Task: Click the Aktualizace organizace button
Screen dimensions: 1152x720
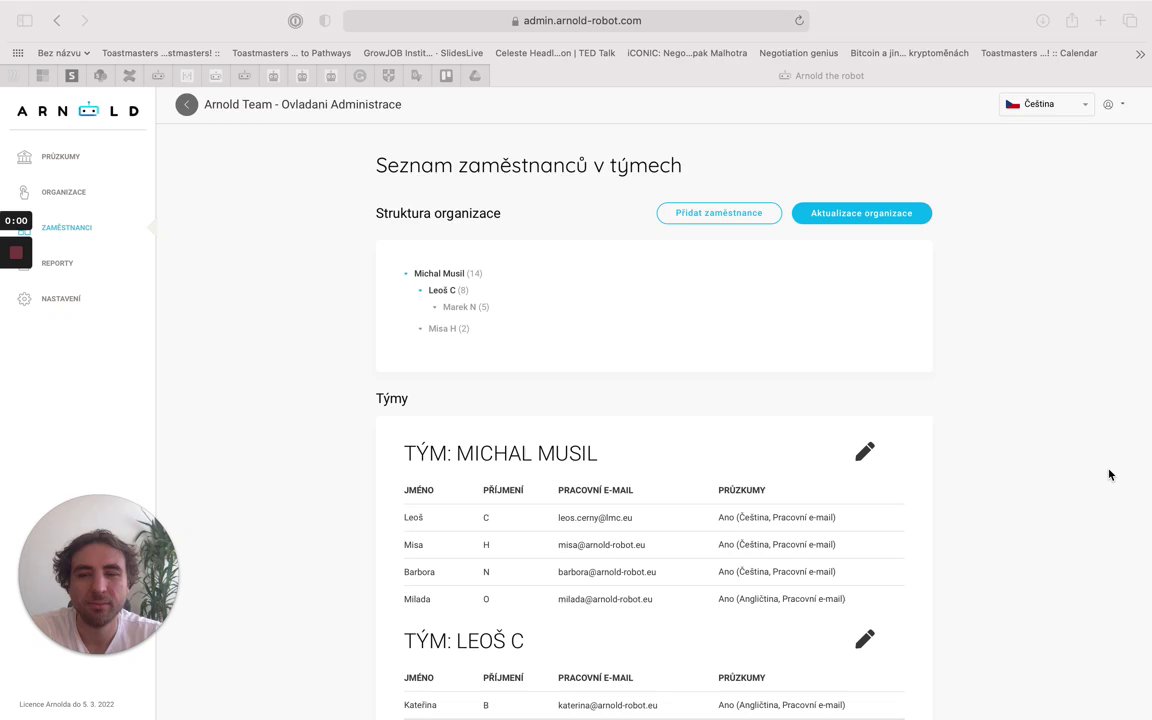Action: tap(861, 213)
